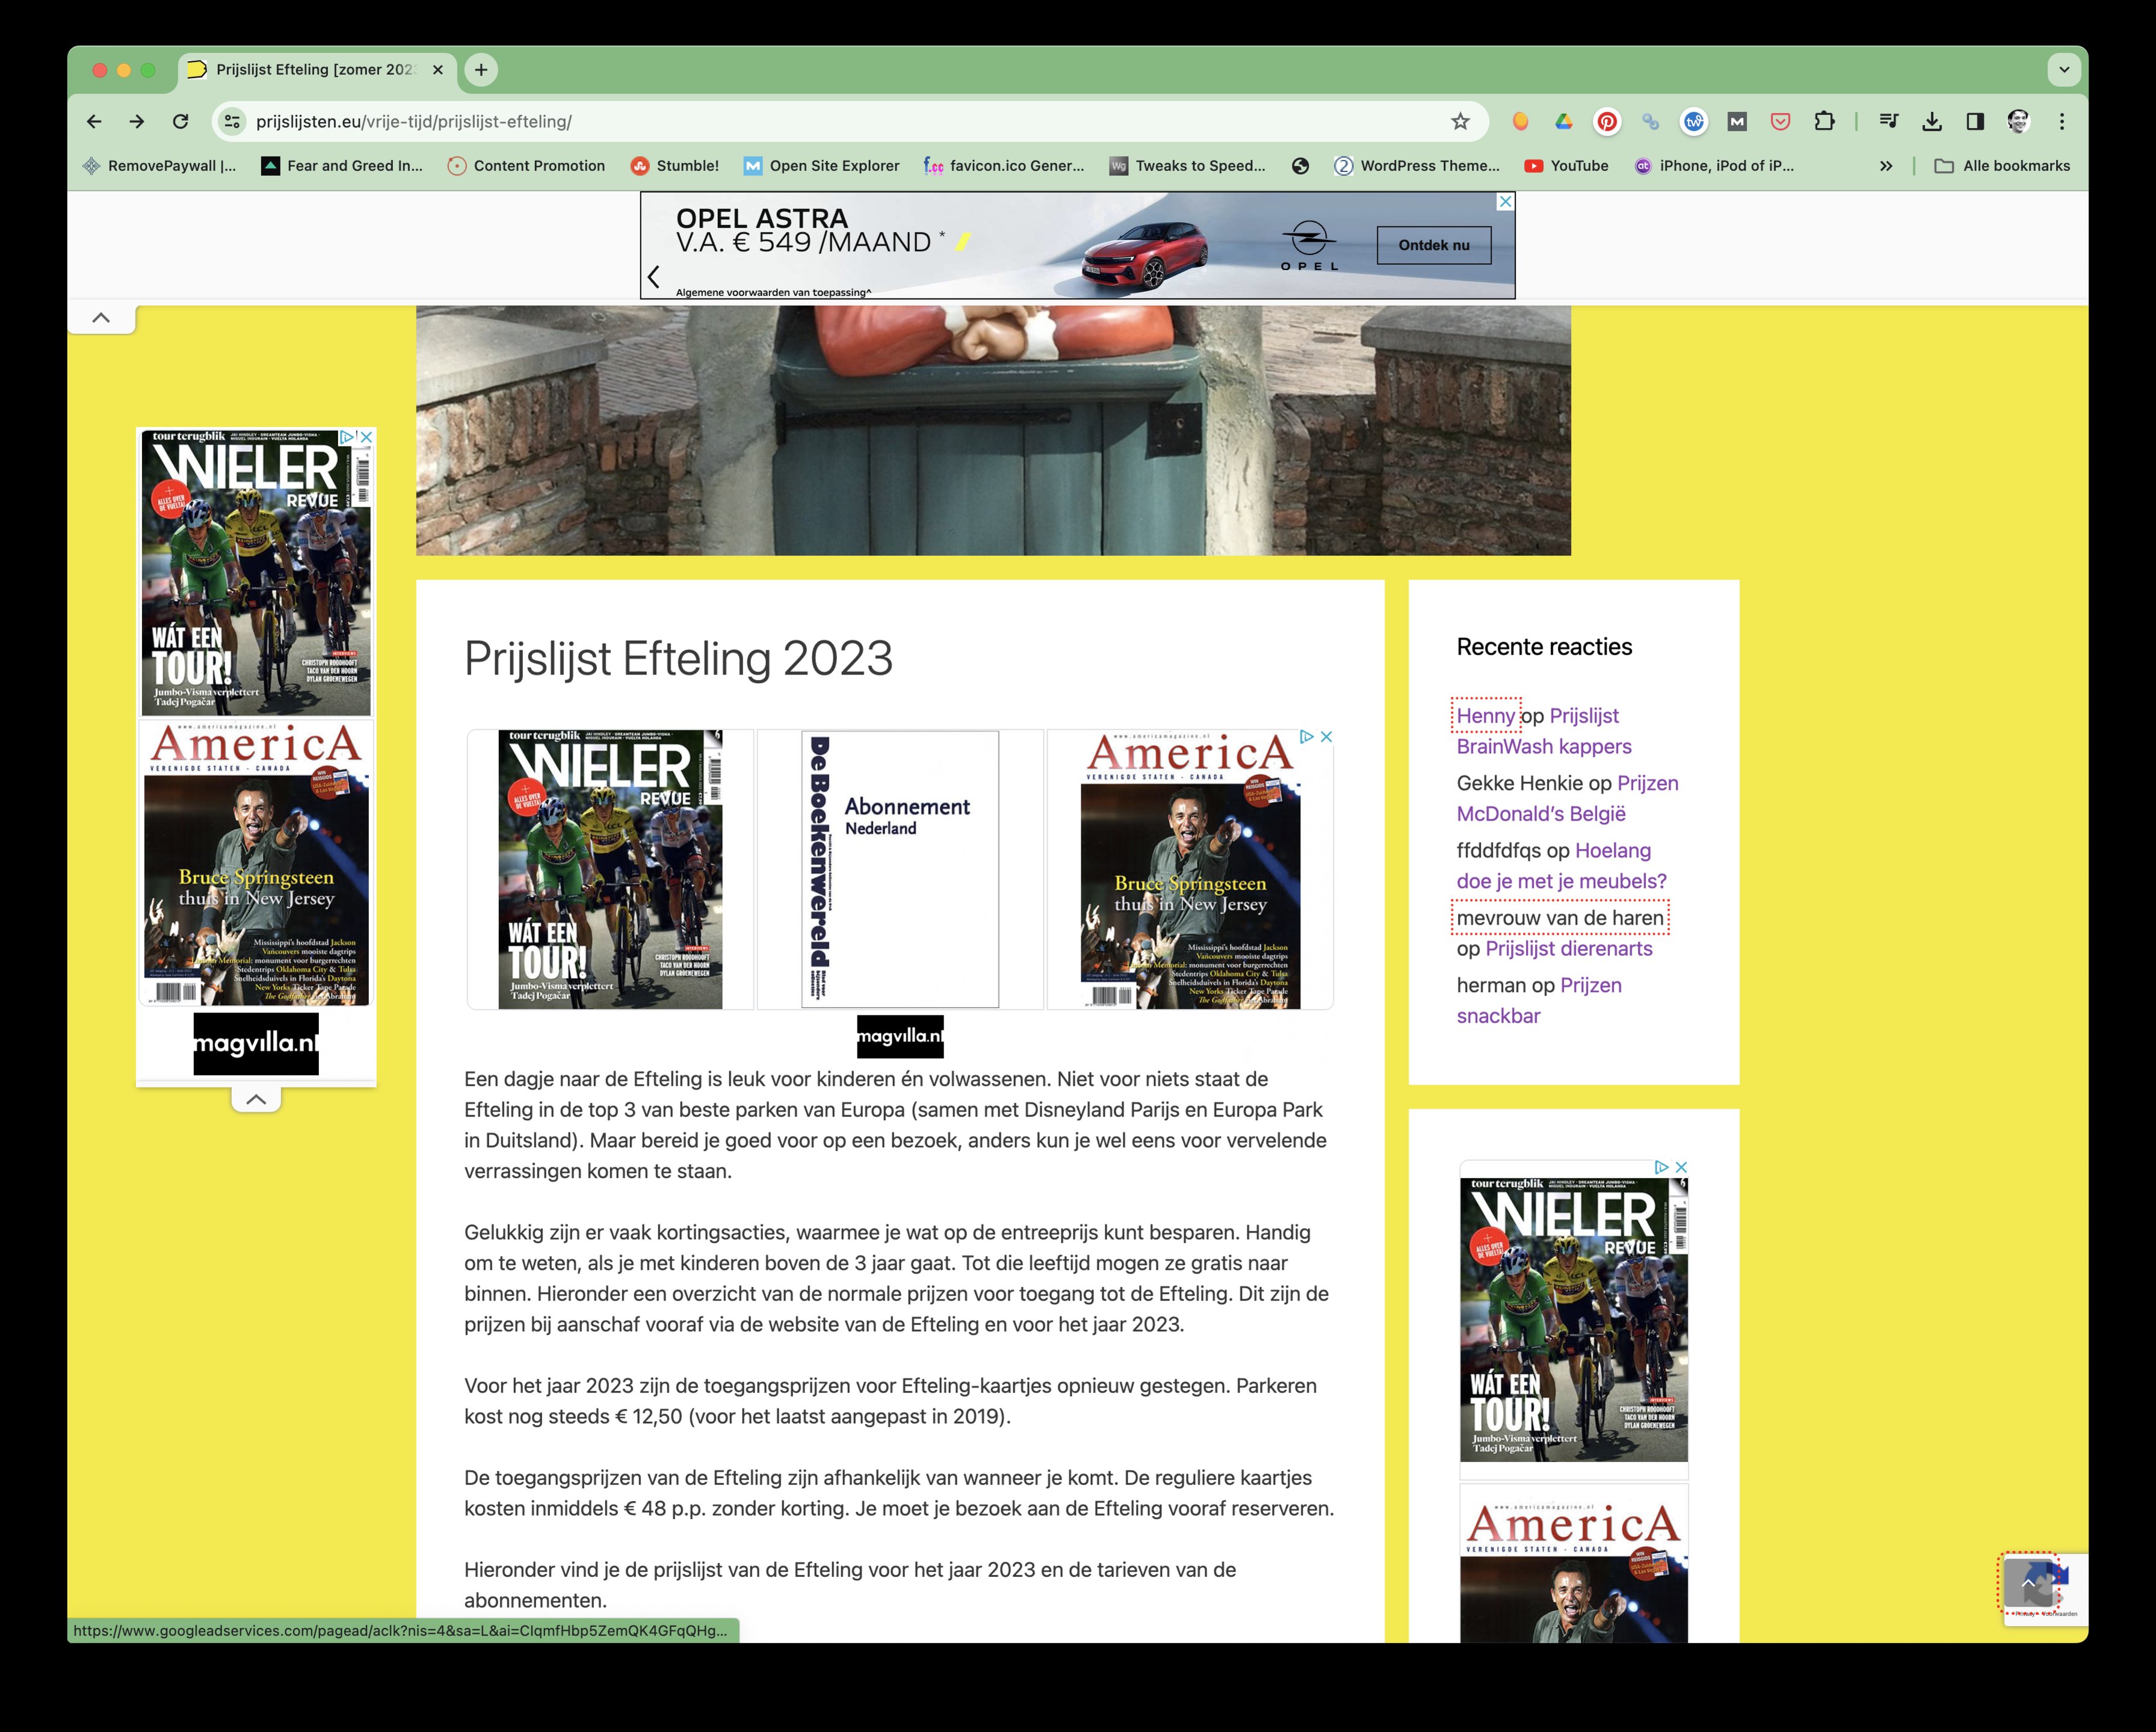
Task: Open the Chrome profile avatar
Action: [x=2018, y=122]
